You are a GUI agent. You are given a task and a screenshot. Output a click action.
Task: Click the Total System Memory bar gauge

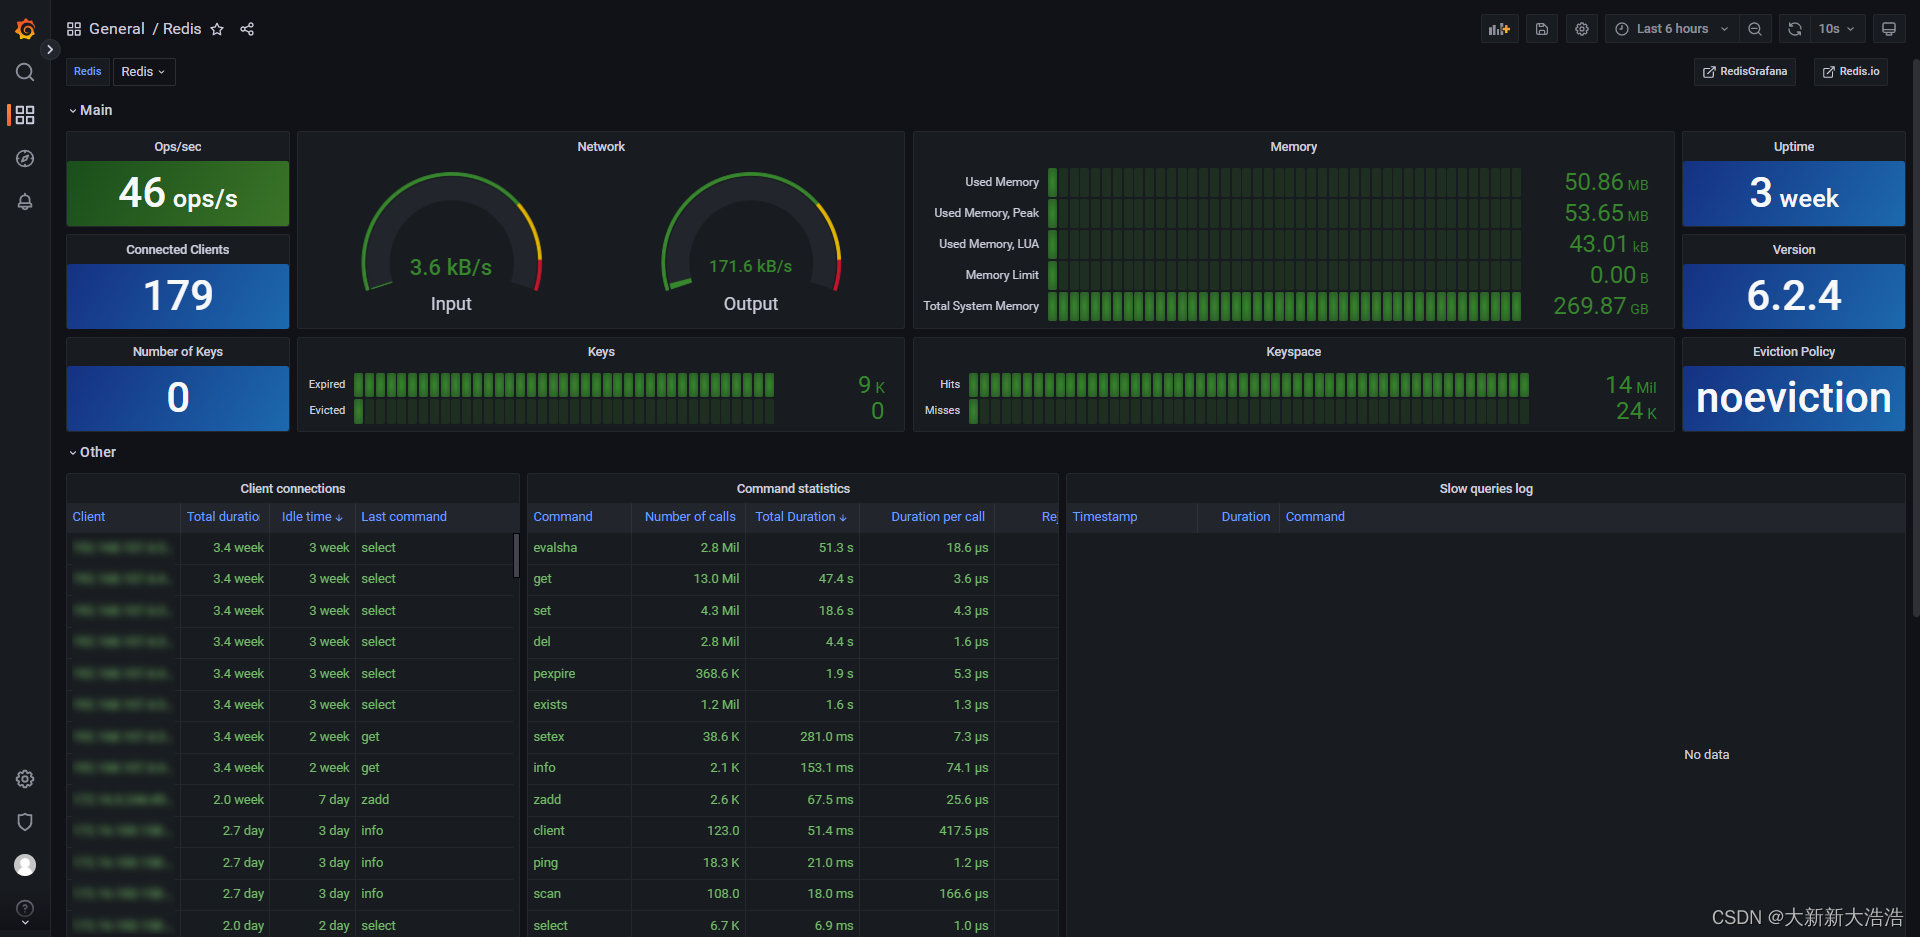[x=1285, y=306]
